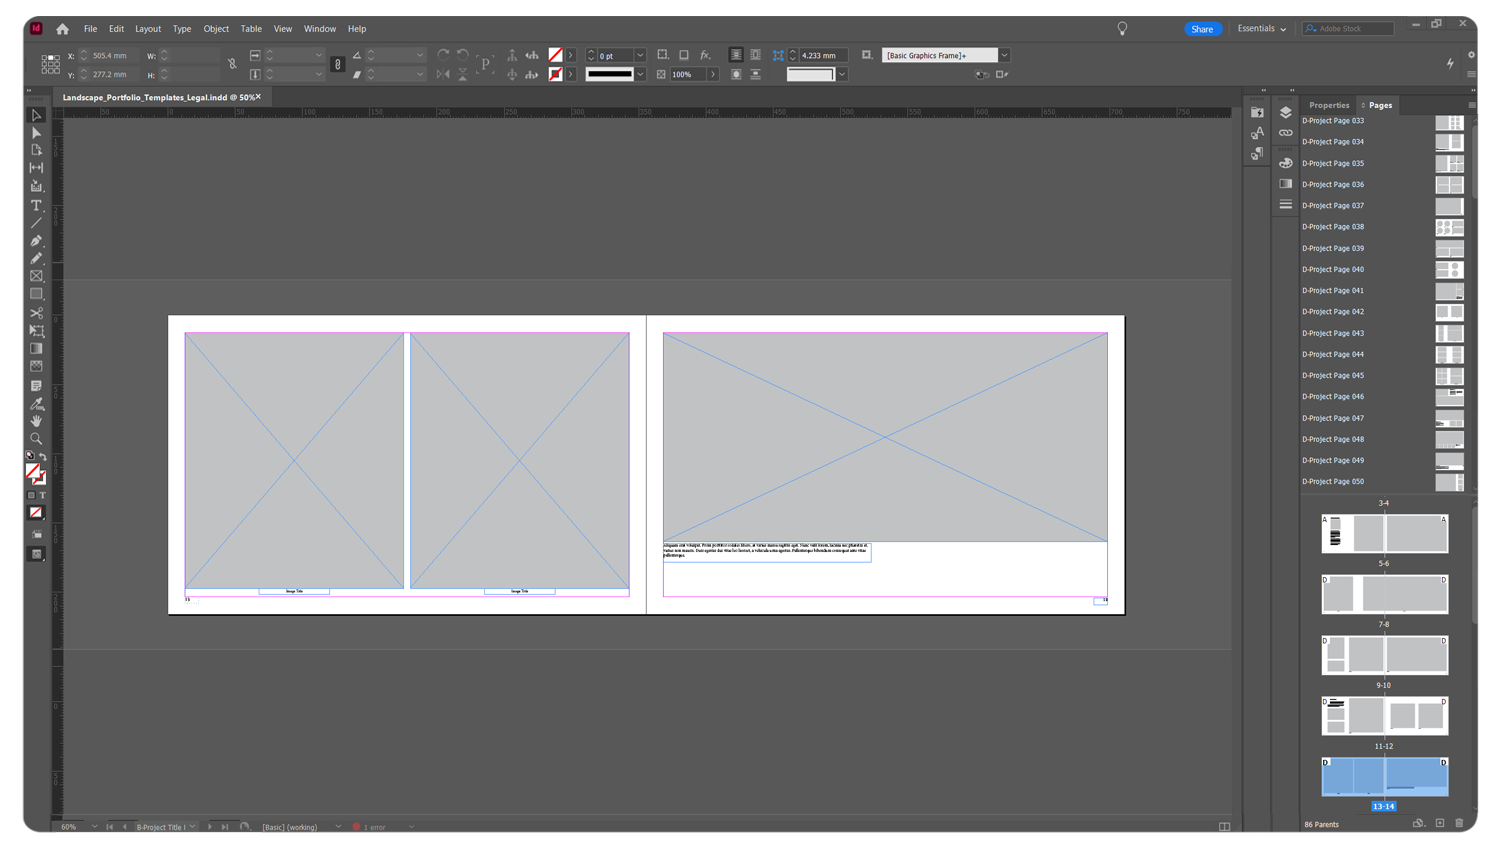Click the rotate 90° clockwise icon
The height and width of the screenshot is (846, 1500).
443,55
